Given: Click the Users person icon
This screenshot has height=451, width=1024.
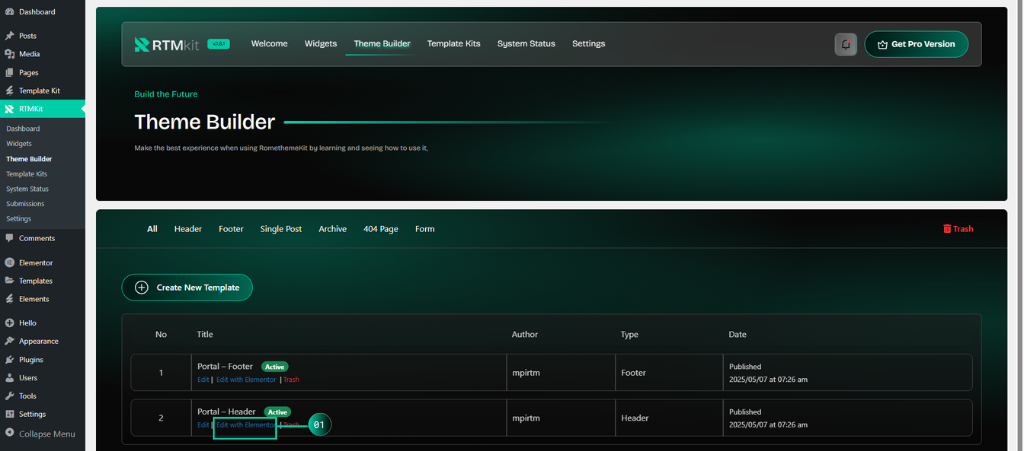Looking at the screenshot, I should [x=10, y=378].
